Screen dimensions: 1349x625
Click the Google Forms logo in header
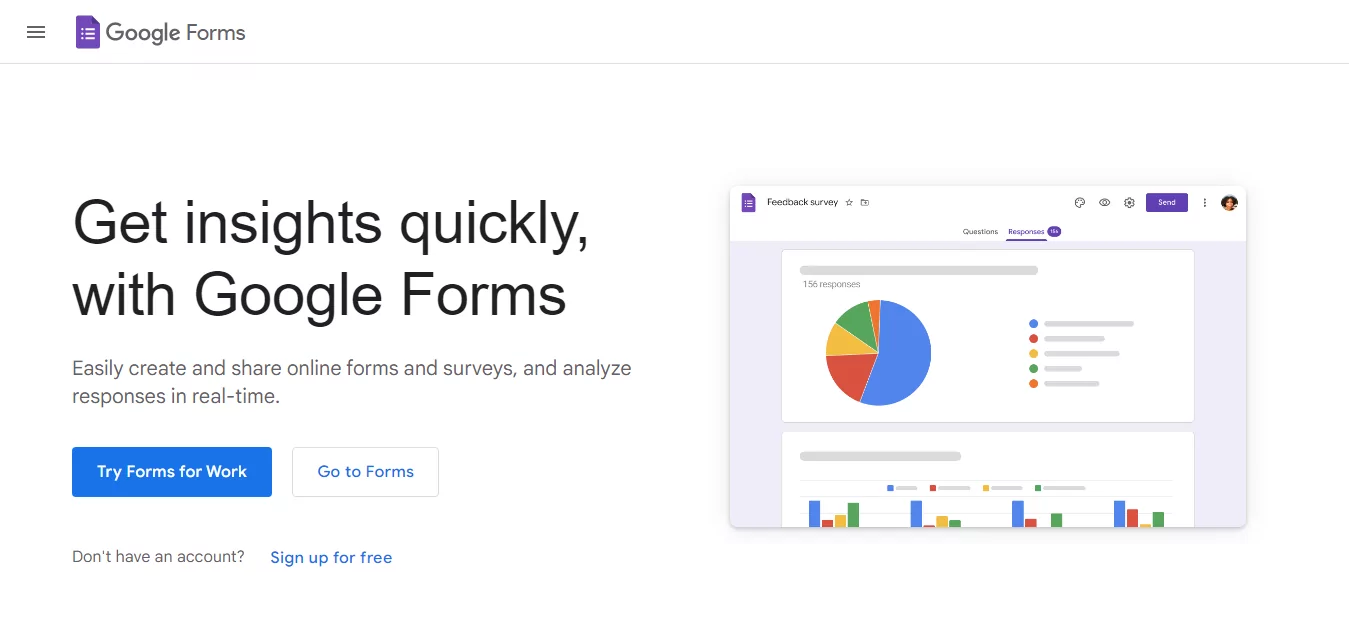pyautogui.click(x=161, y=32)
